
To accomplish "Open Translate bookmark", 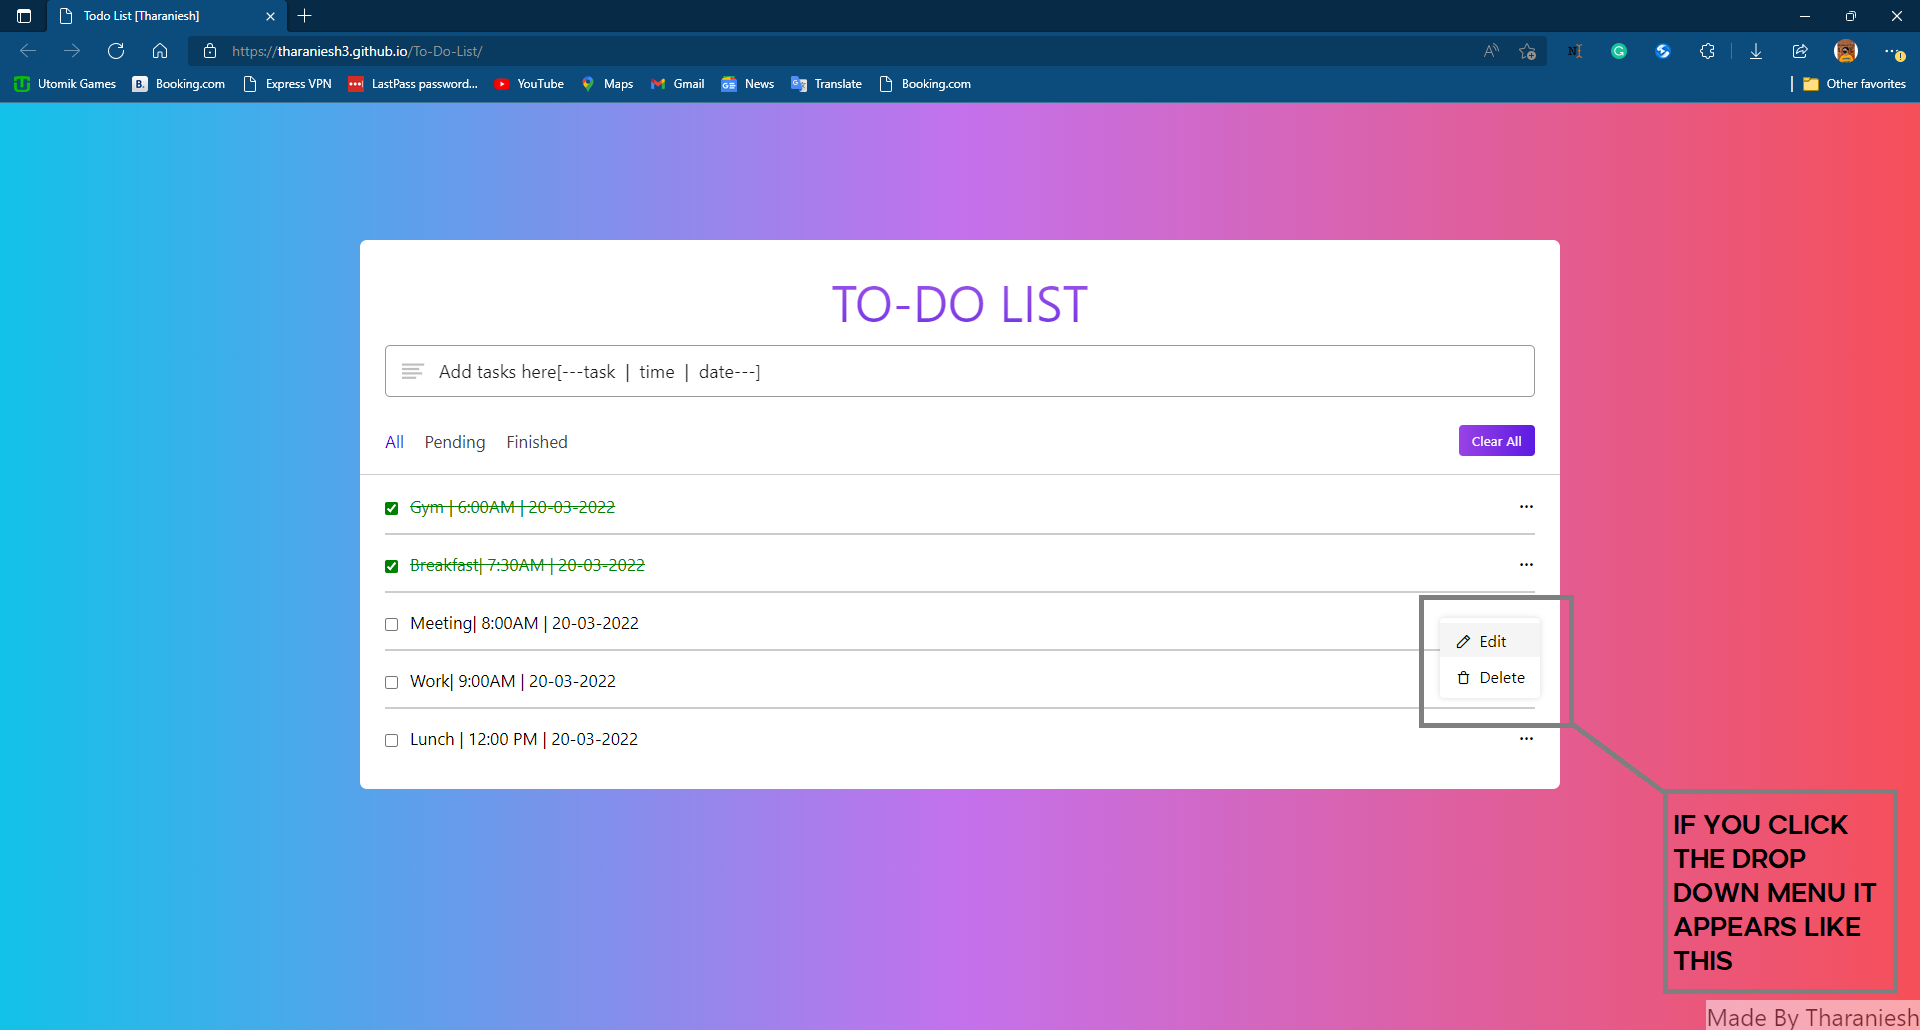I will (826, 84).
